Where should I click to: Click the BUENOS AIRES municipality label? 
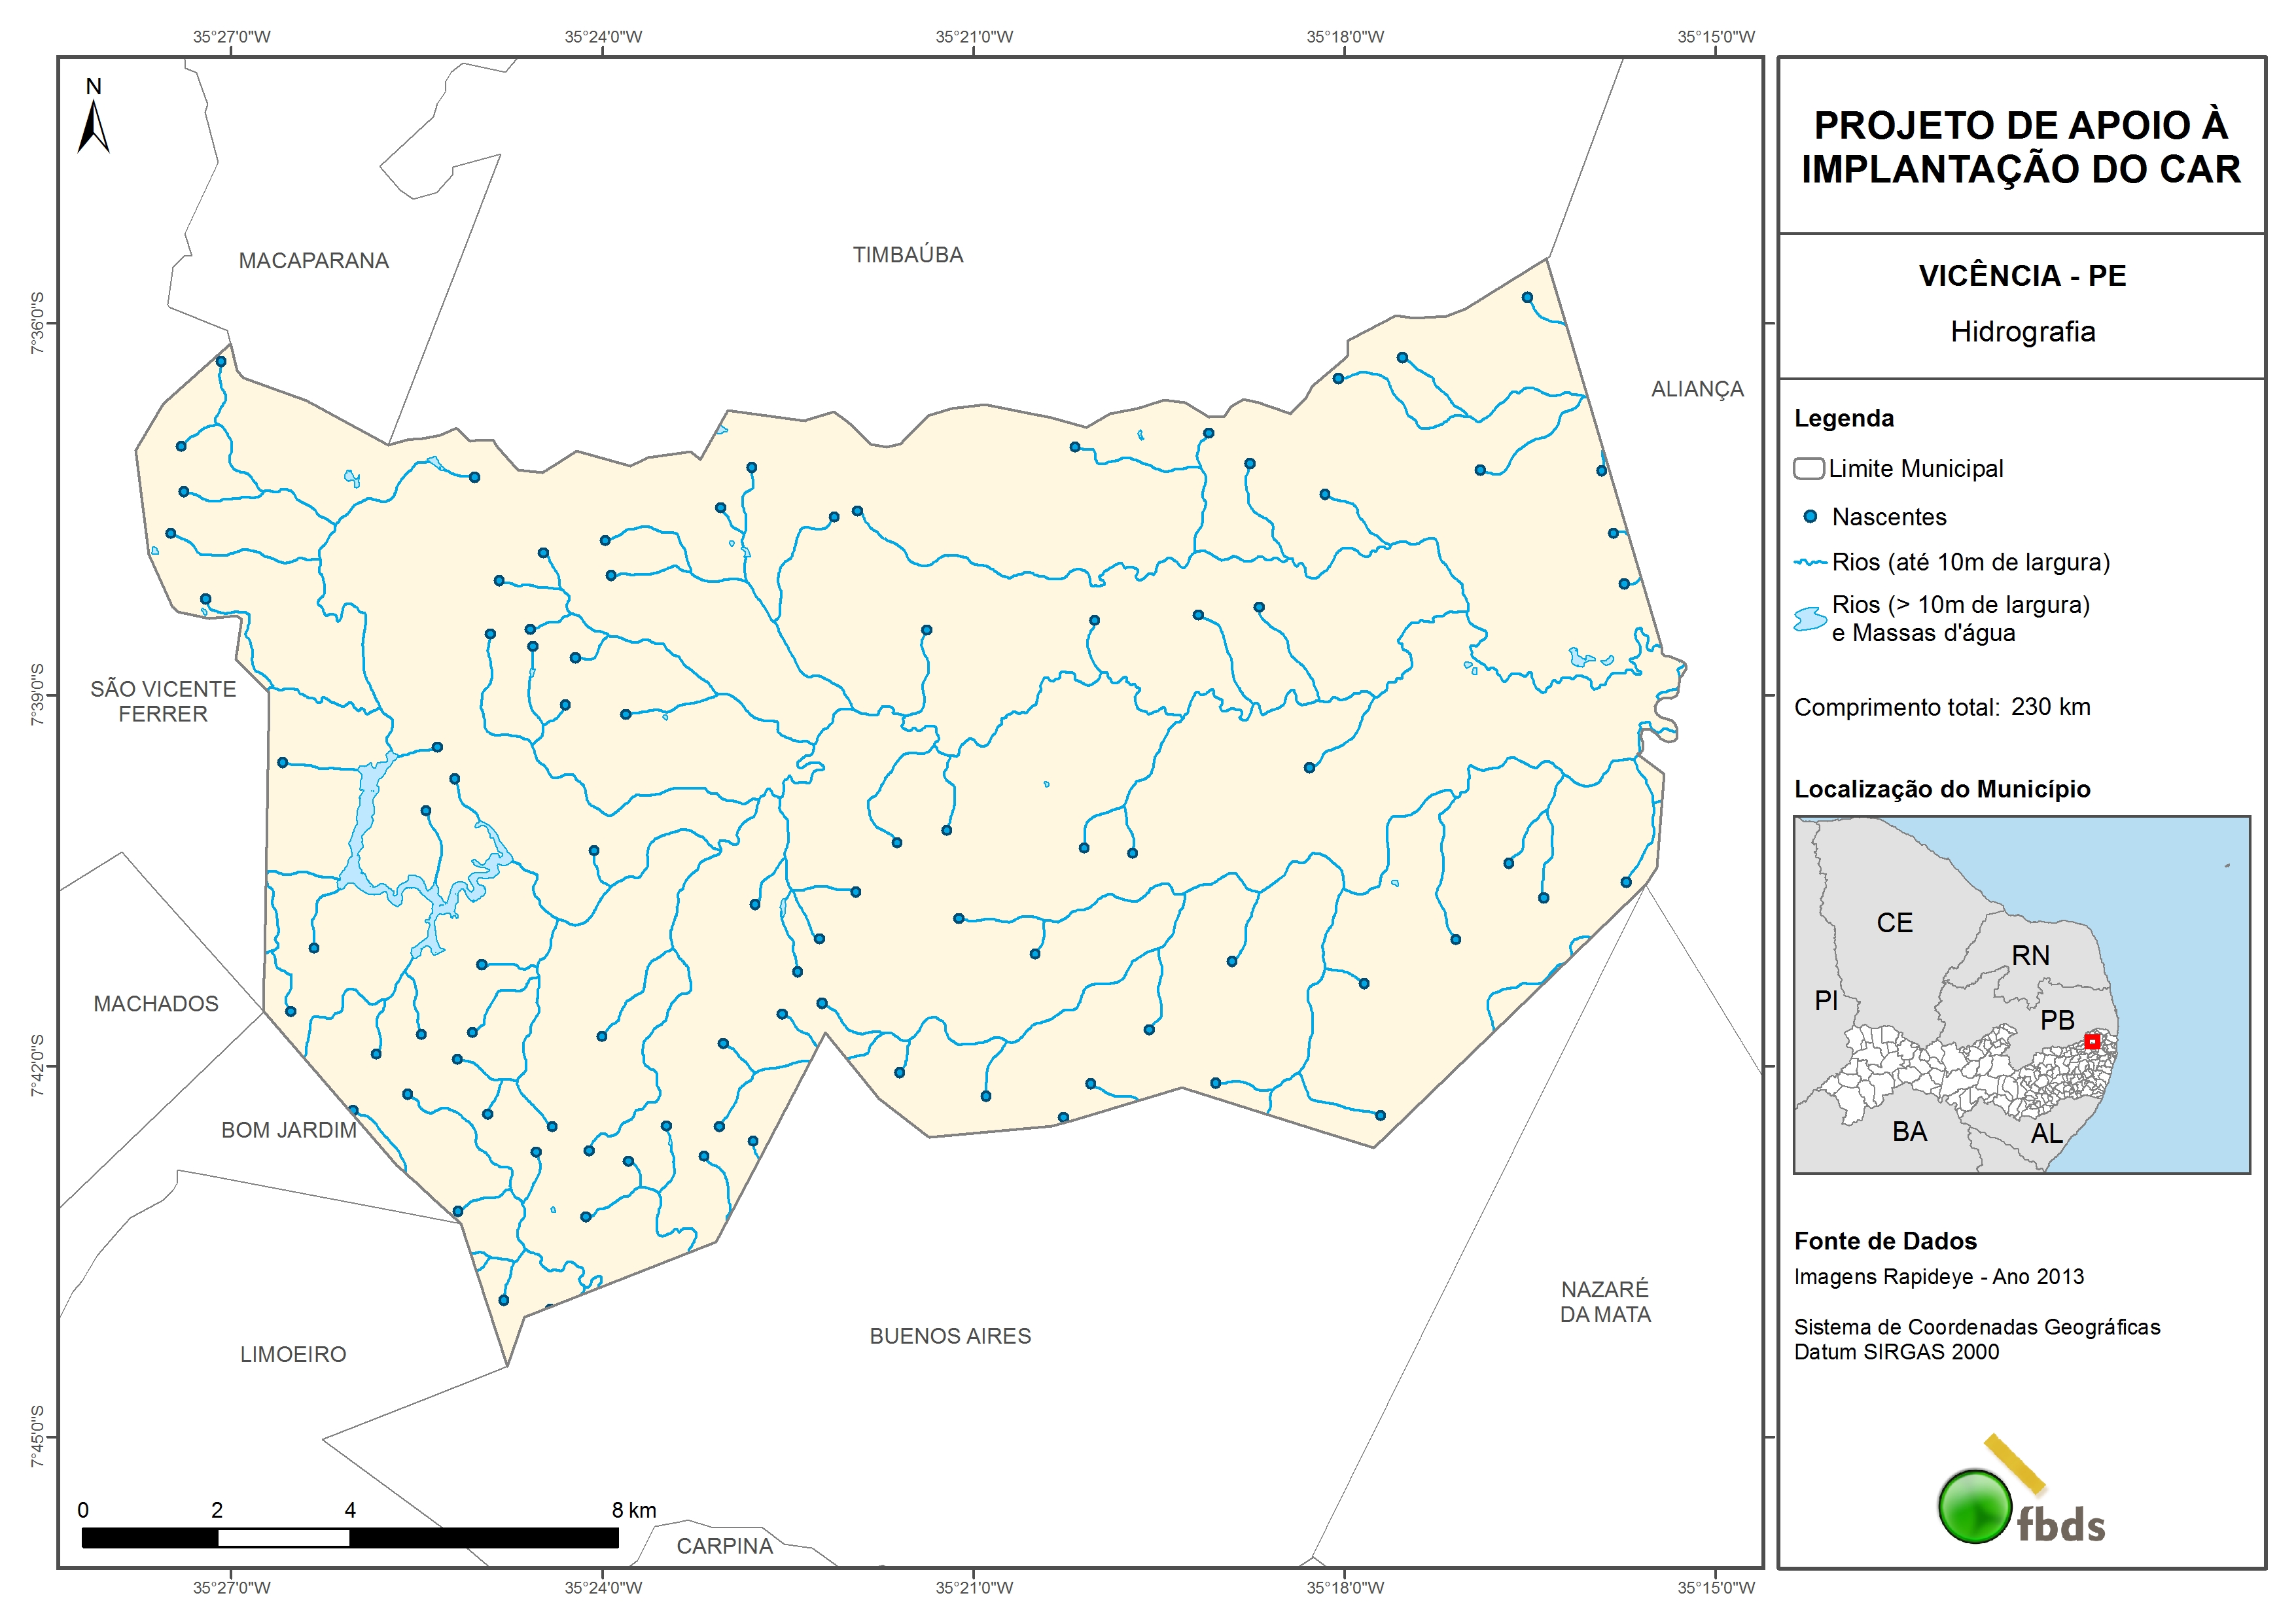tap(950, 1336)
